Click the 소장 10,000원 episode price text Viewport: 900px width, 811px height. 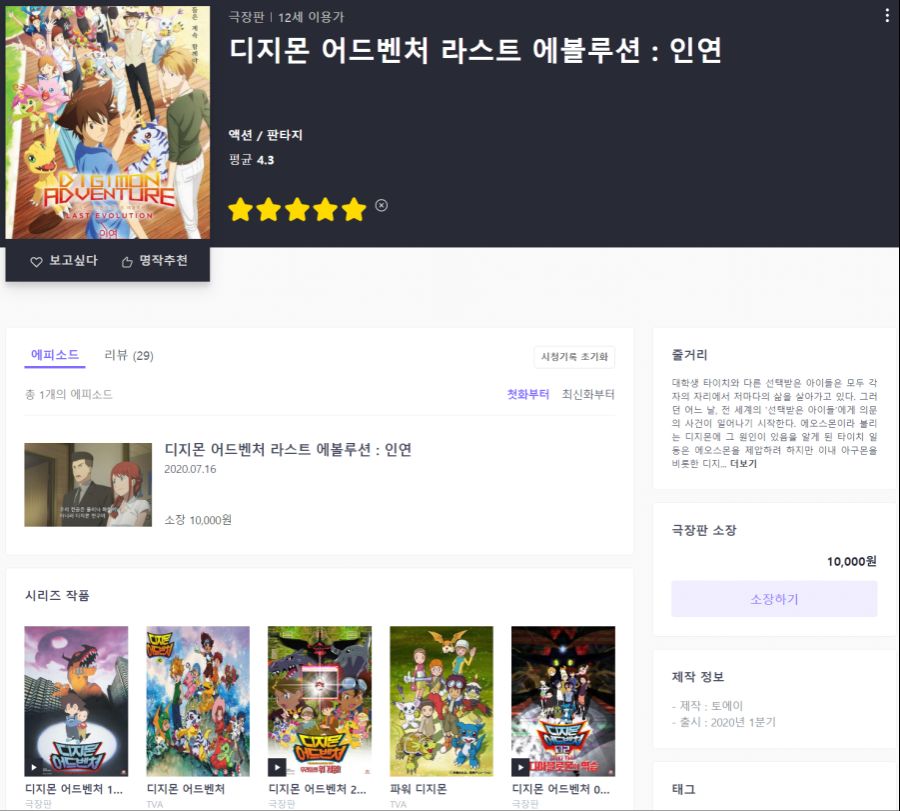pos(198,520)
